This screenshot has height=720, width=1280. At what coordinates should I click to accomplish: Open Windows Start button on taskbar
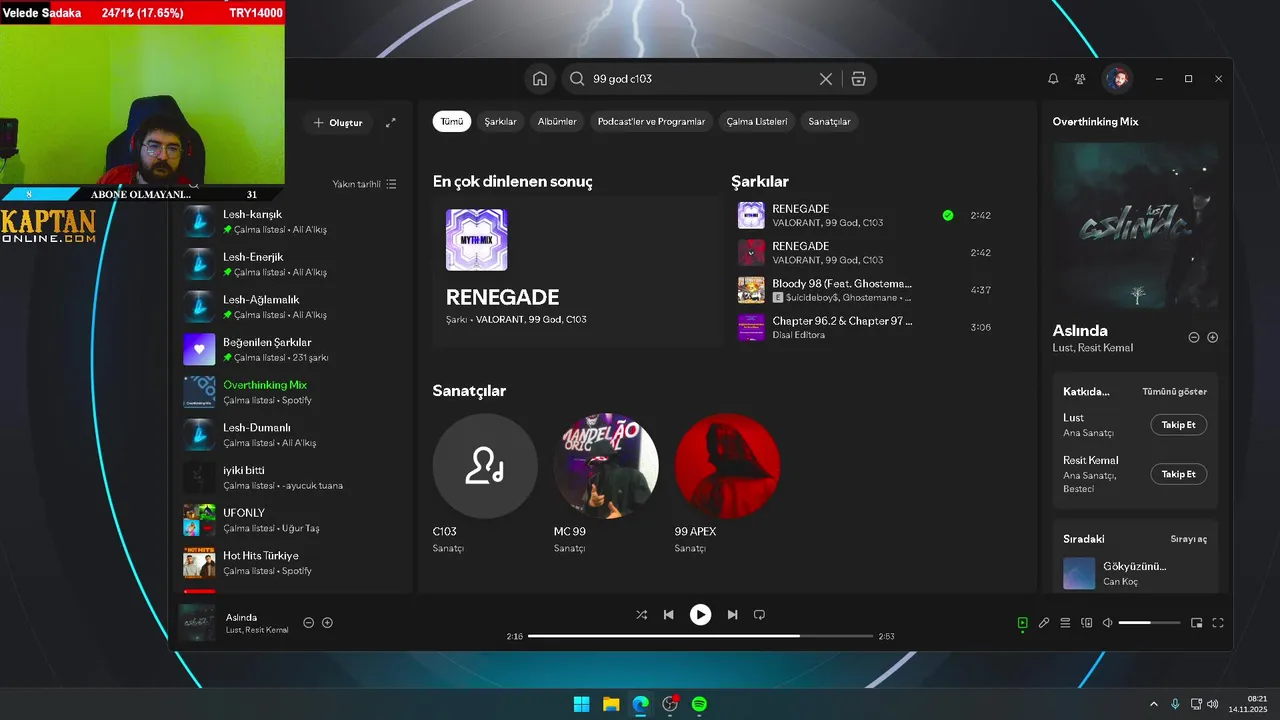coord(581,704)
